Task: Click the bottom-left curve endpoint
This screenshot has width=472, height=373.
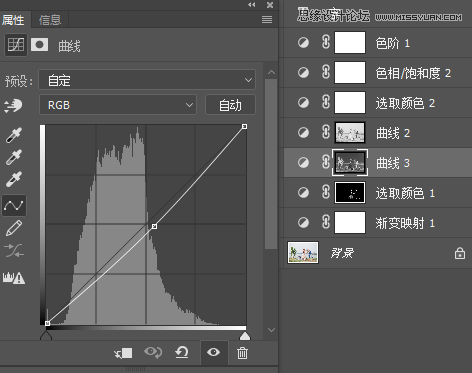Action: 47,323
